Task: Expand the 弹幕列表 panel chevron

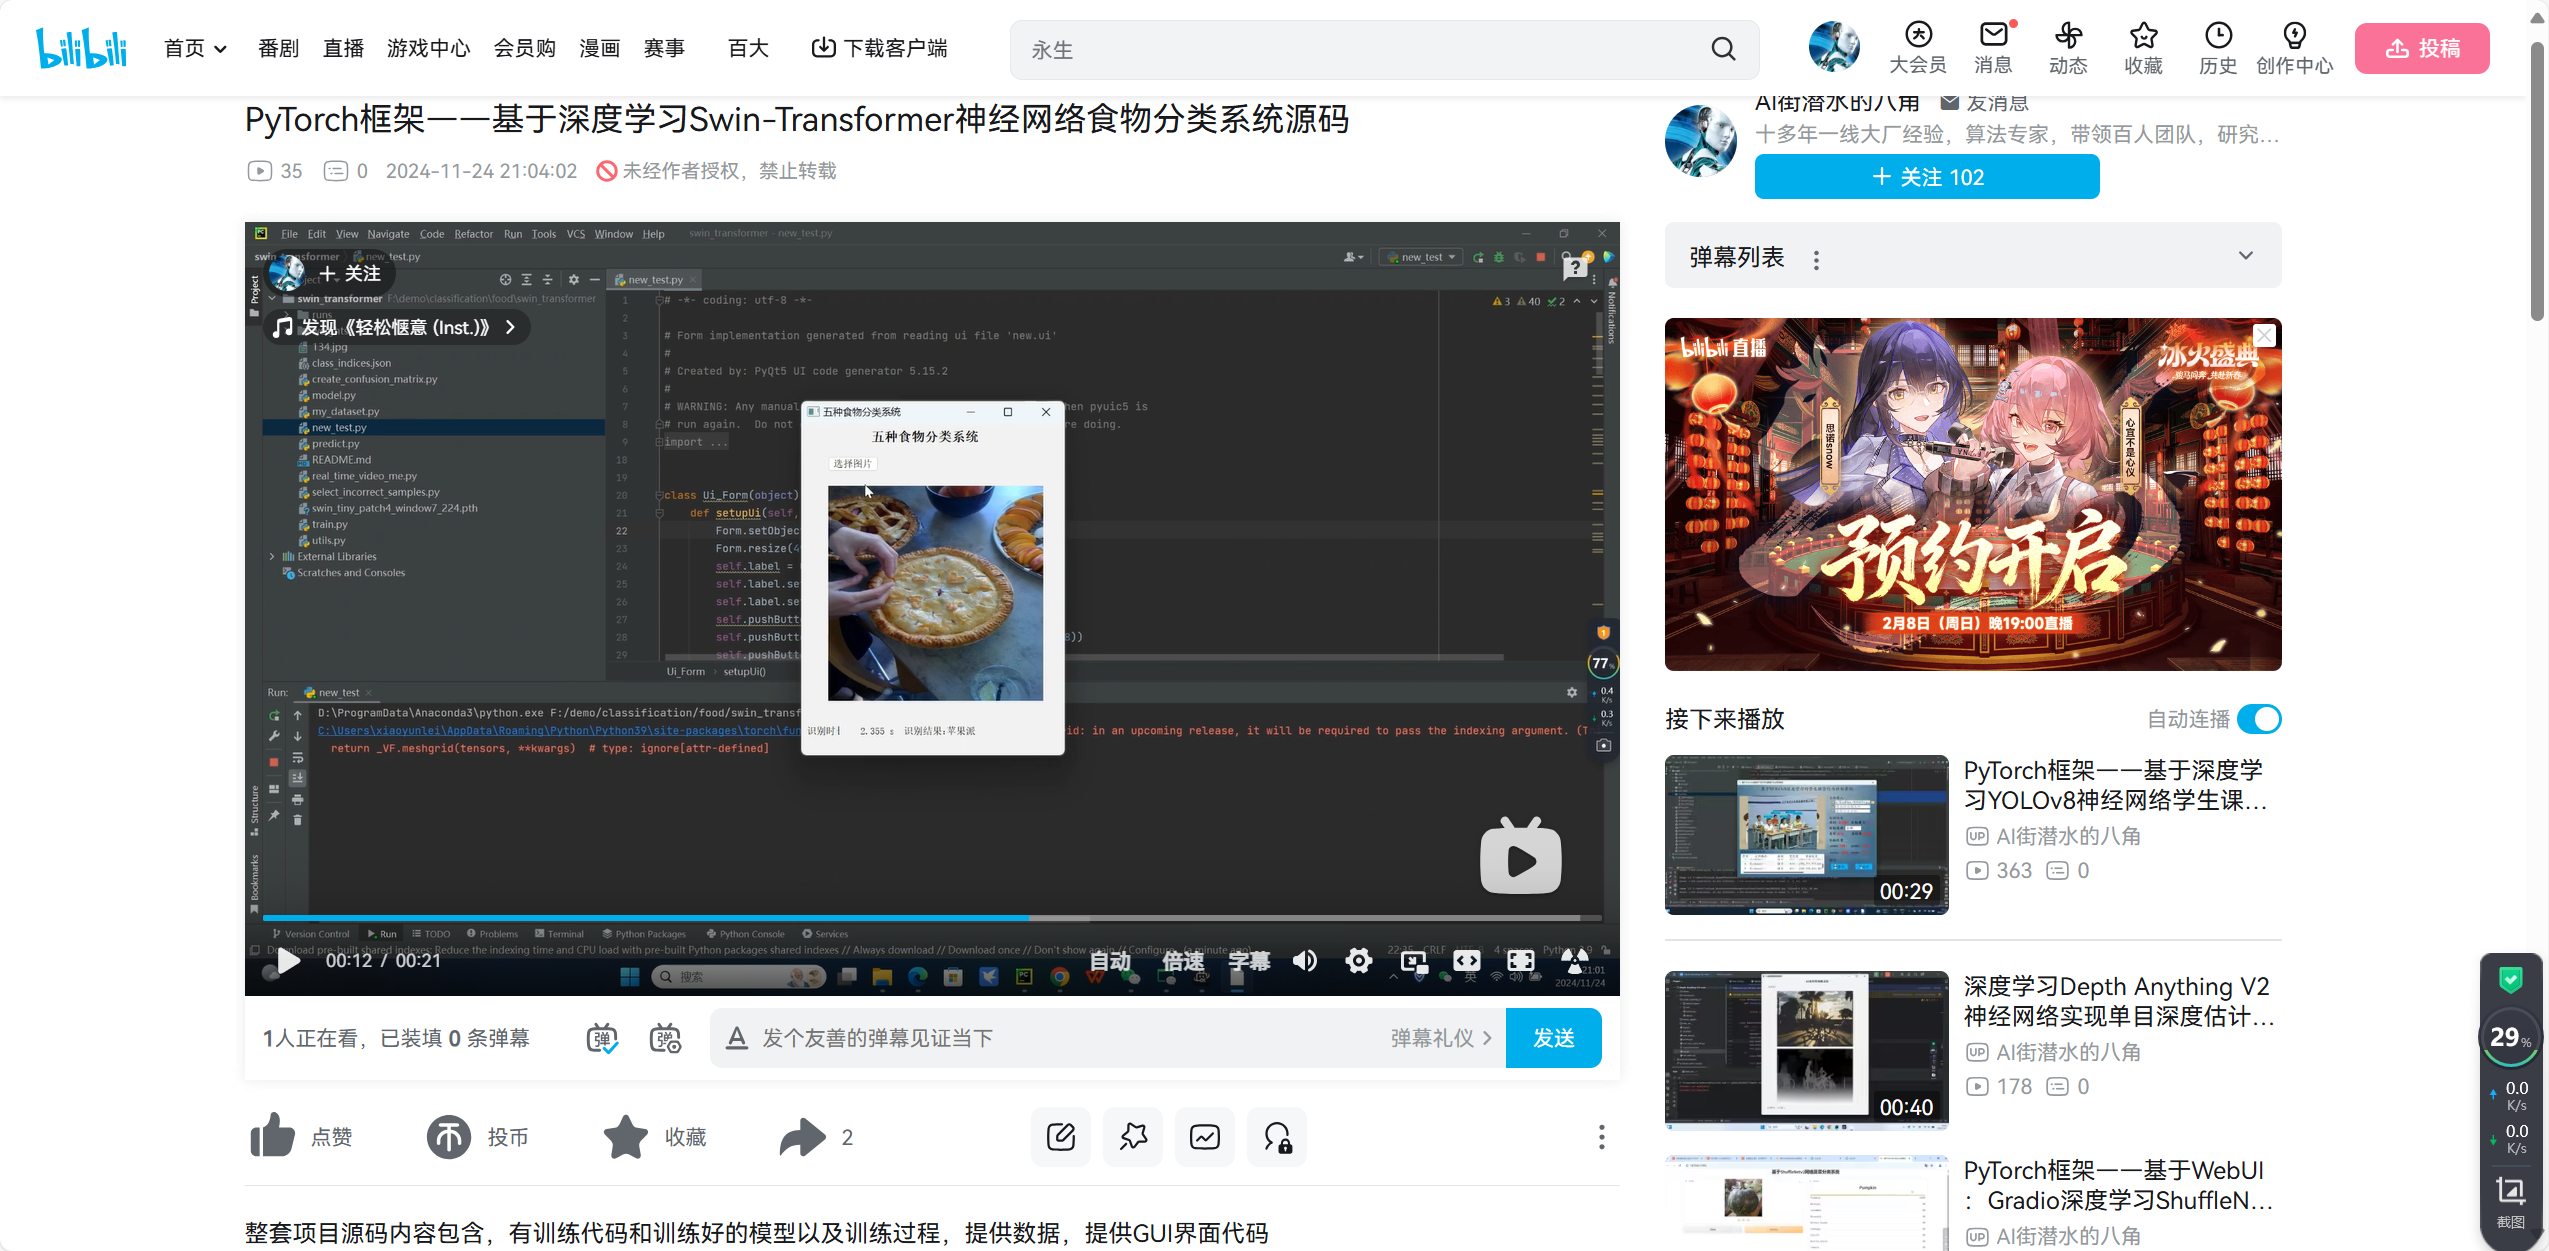Action: click(2245, 256)
